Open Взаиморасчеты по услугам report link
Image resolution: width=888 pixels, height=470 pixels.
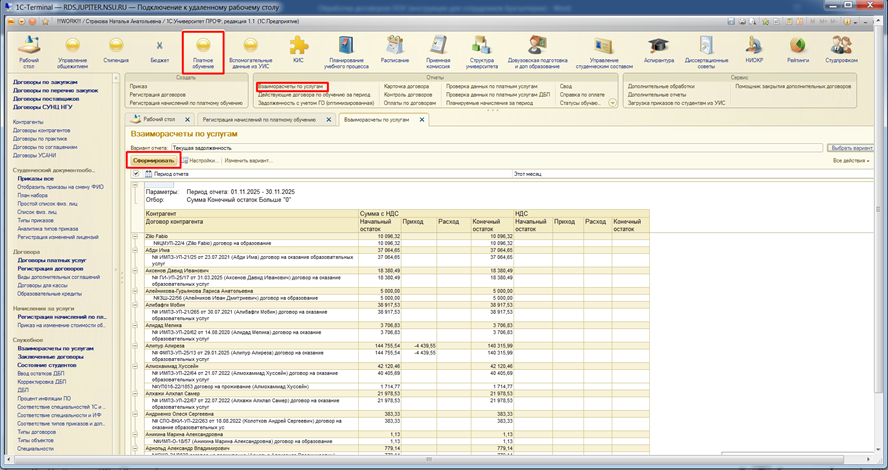pos(291,86)
